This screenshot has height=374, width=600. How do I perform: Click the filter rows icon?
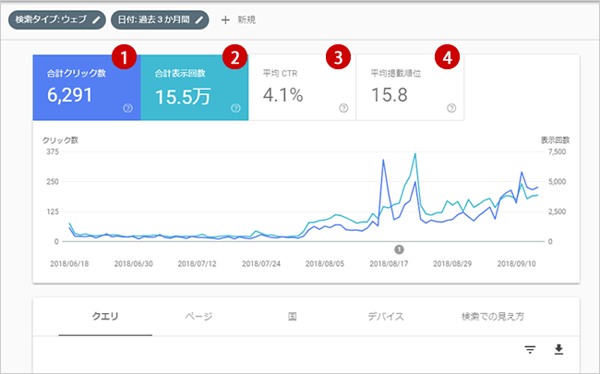click(530, 349)
